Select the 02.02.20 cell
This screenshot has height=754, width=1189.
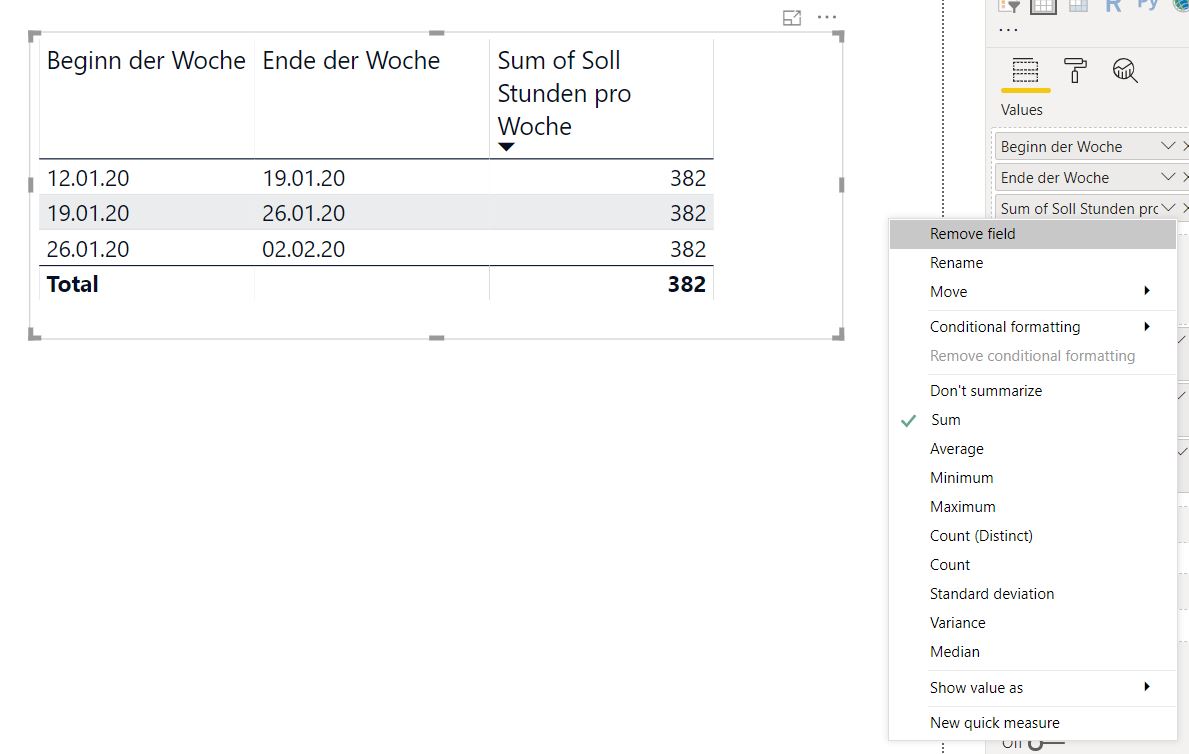(x=303, y=249)
